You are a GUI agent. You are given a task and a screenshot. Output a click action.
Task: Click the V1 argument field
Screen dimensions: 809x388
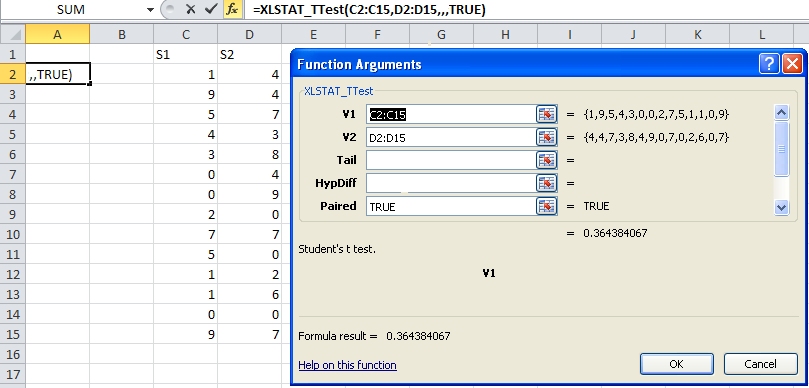pos(451,114)
